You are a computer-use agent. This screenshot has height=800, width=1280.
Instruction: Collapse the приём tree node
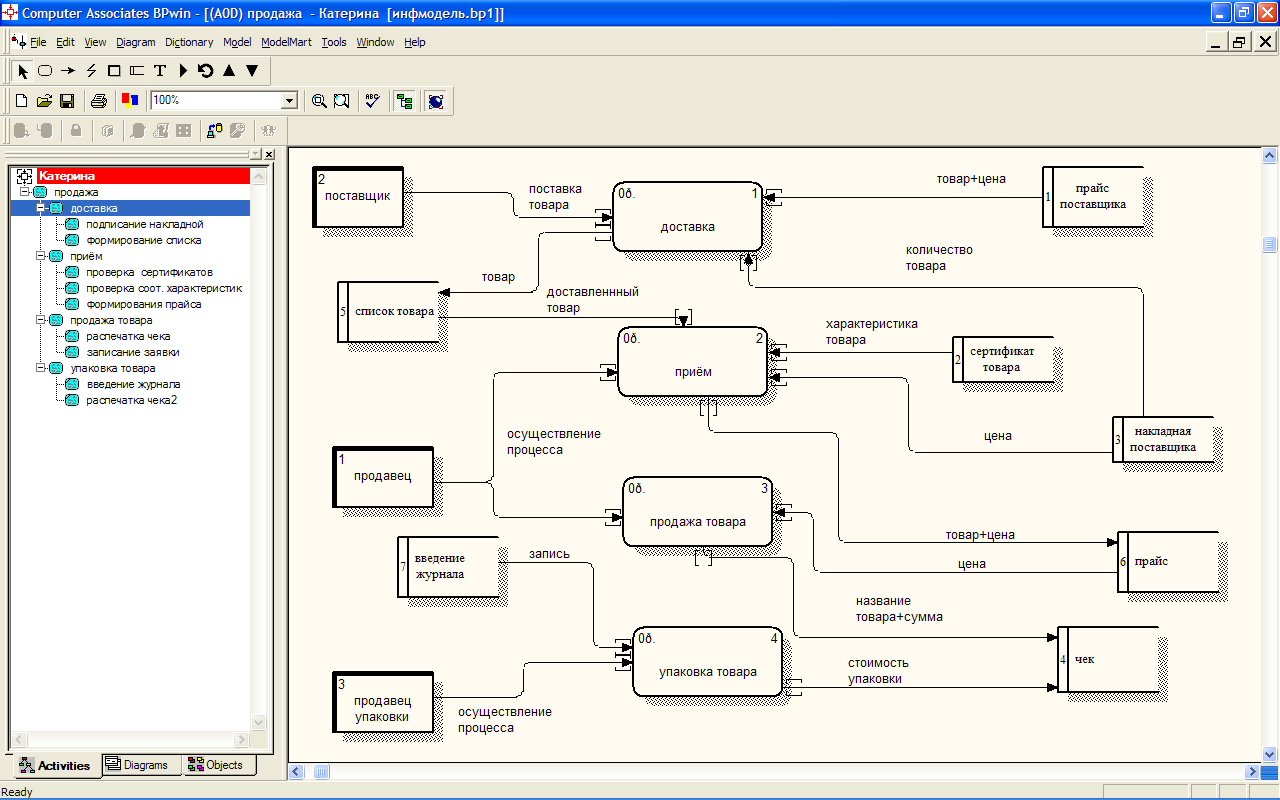(x=41, y=256)
